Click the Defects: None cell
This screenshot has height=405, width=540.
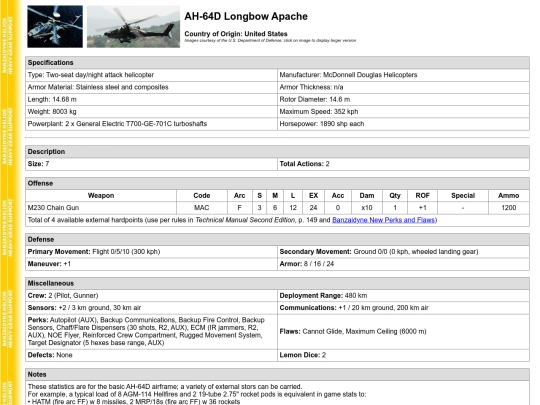[151, 355]
